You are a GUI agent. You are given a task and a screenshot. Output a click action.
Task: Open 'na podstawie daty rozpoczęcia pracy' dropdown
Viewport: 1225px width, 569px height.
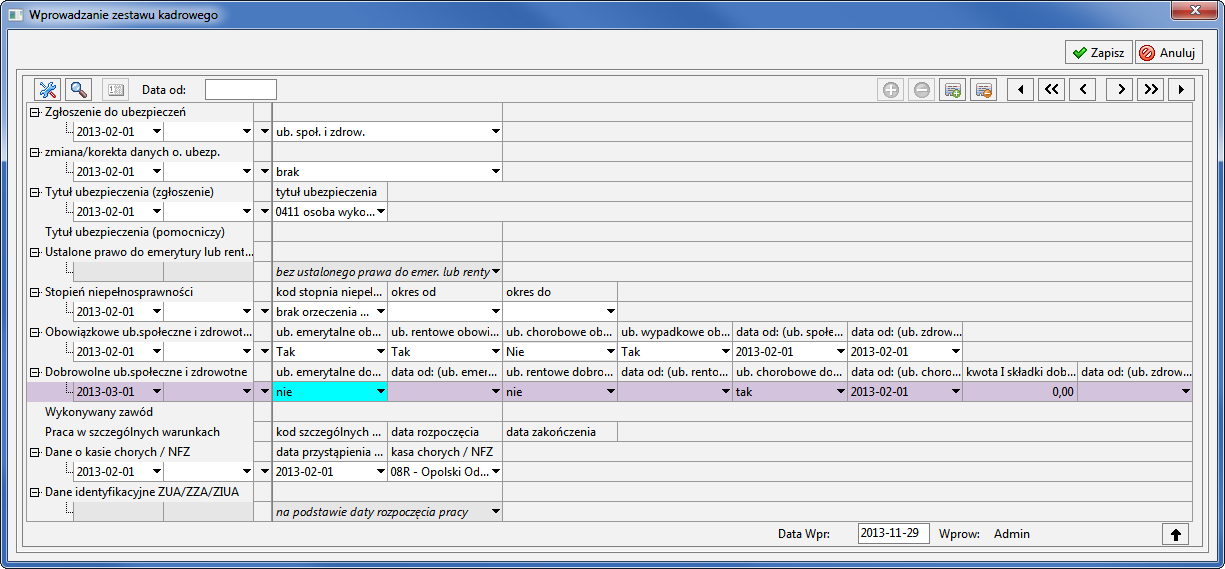pos(495,512)
